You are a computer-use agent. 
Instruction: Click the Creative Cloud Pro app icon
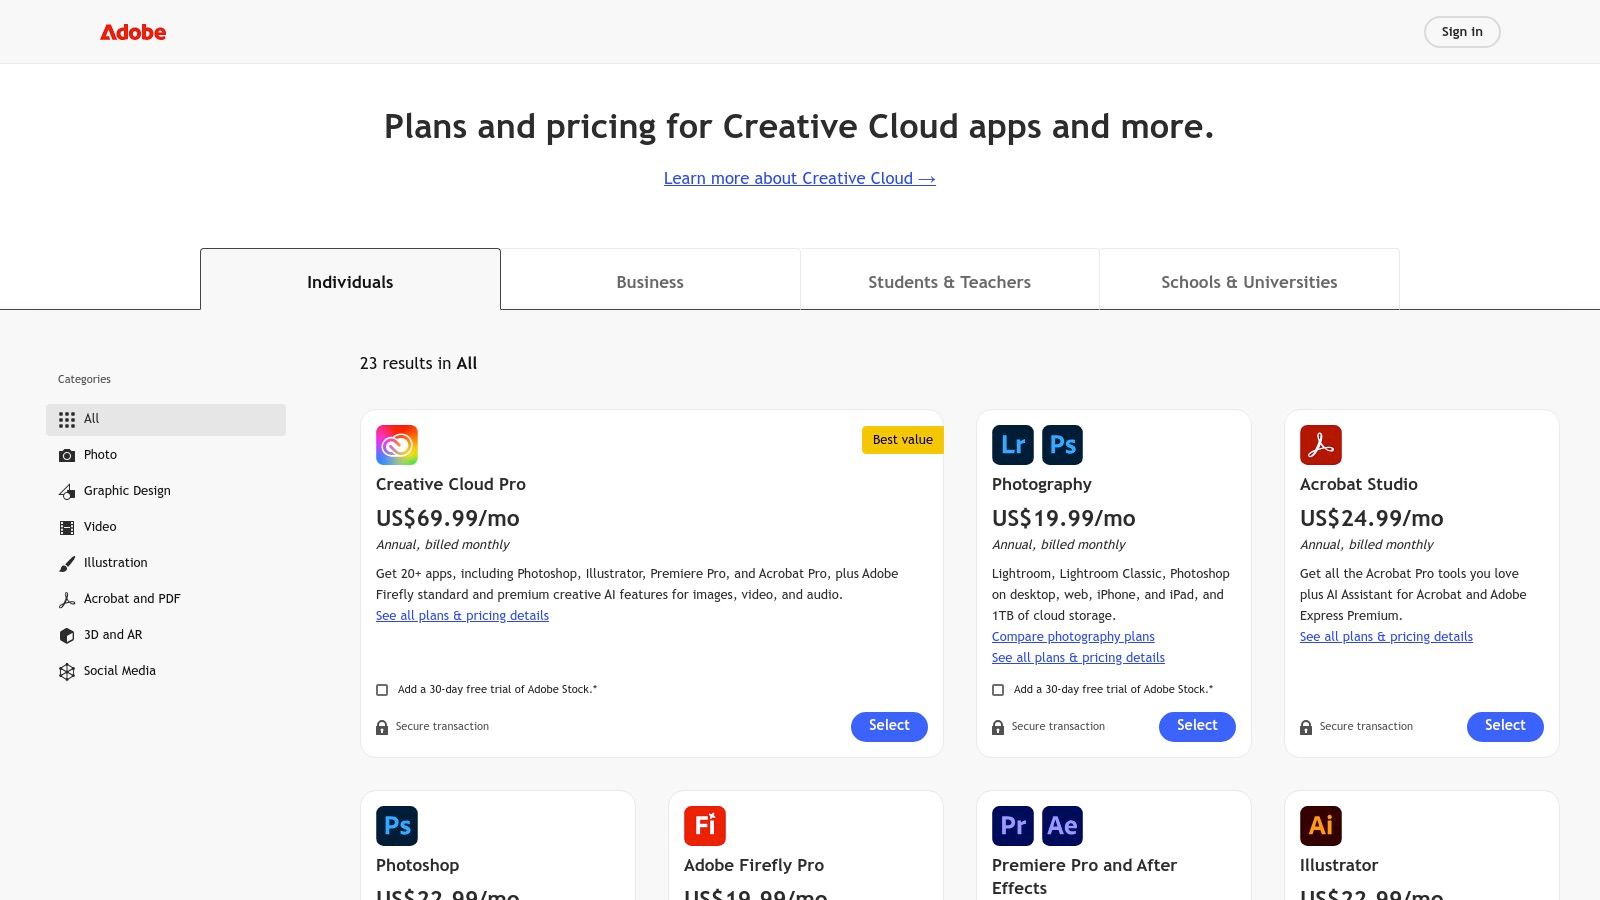[x=397, y=445]
